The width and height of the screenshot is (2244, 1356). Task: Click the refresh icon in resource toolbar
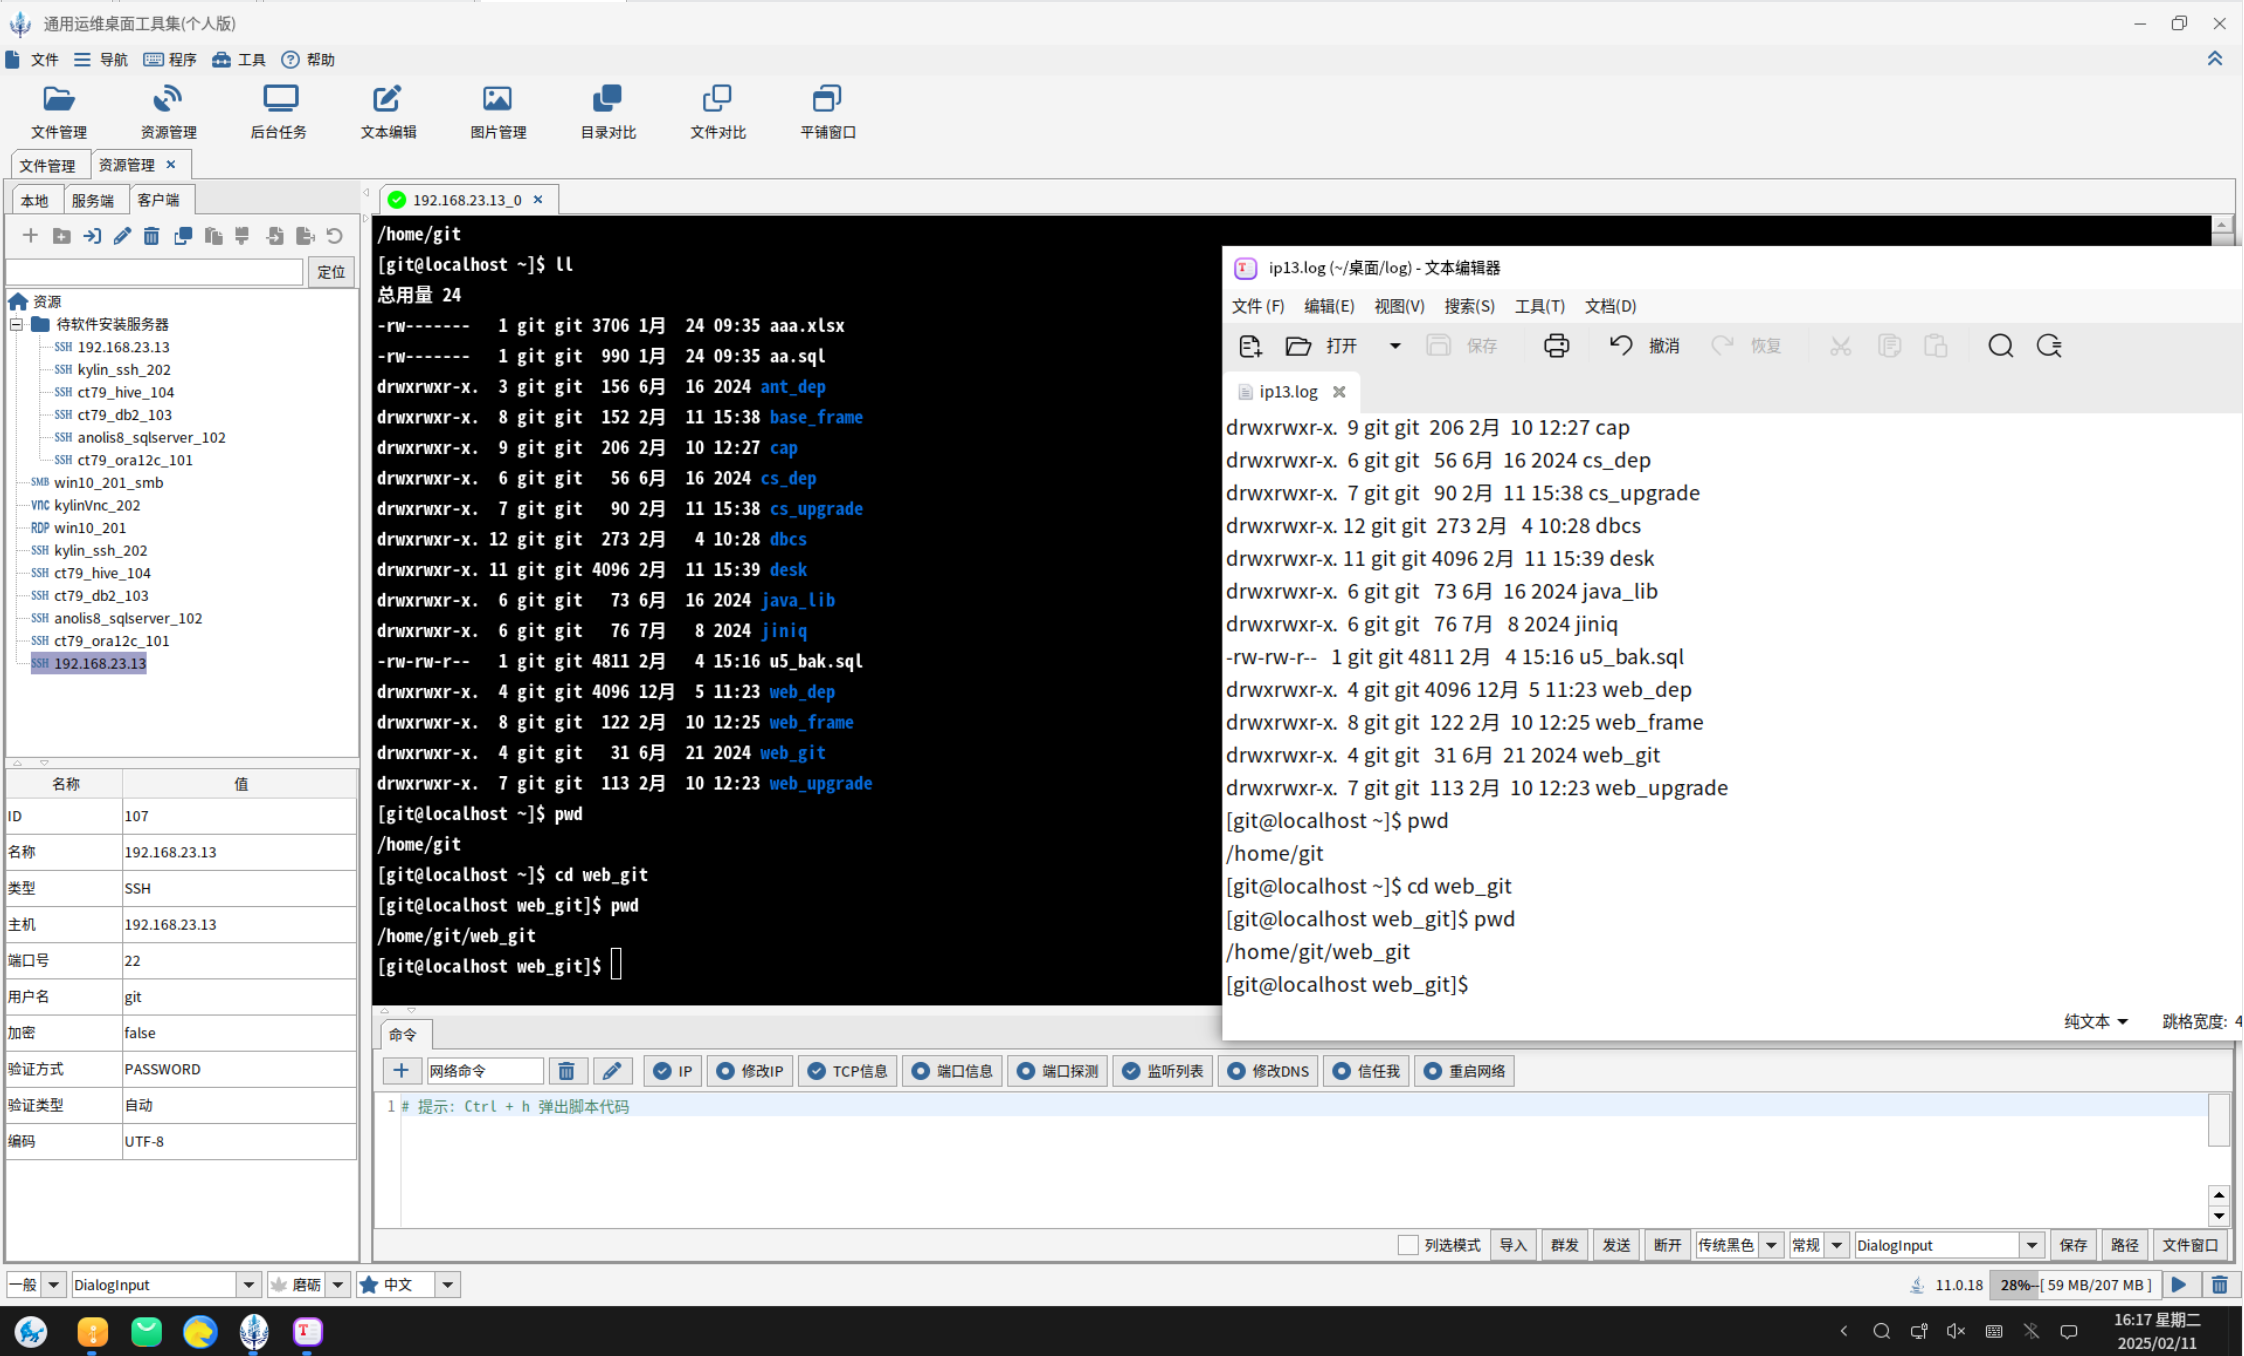click(334, 236)
